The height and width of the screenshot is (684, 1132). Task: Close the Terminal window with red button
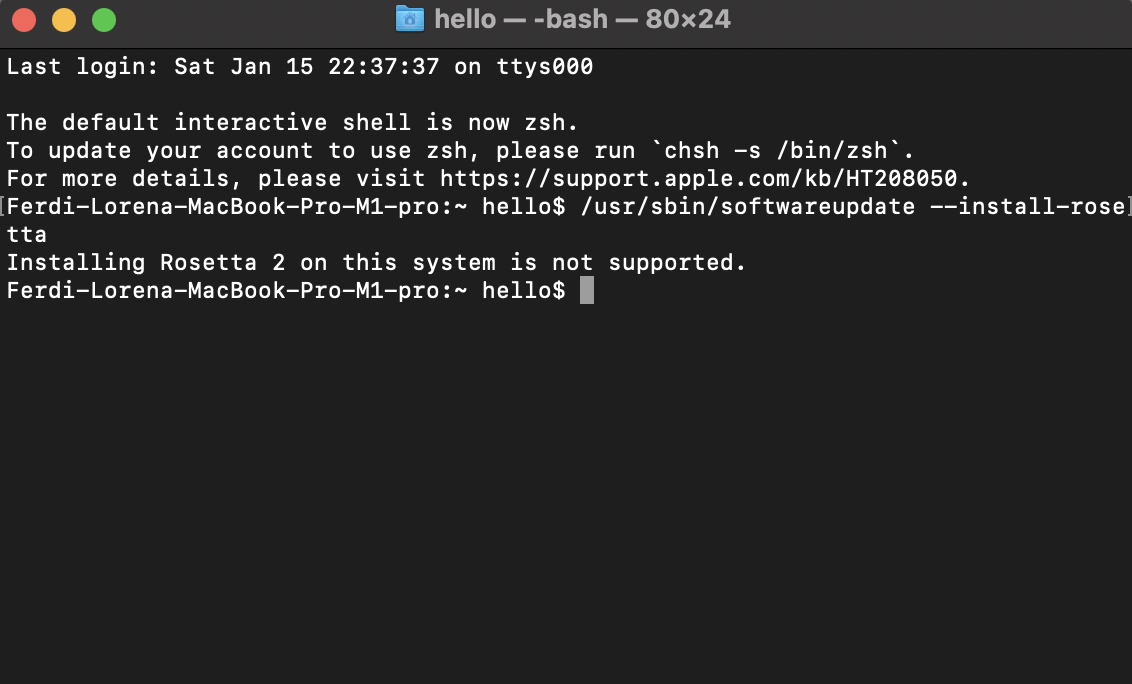click(24, 20)
